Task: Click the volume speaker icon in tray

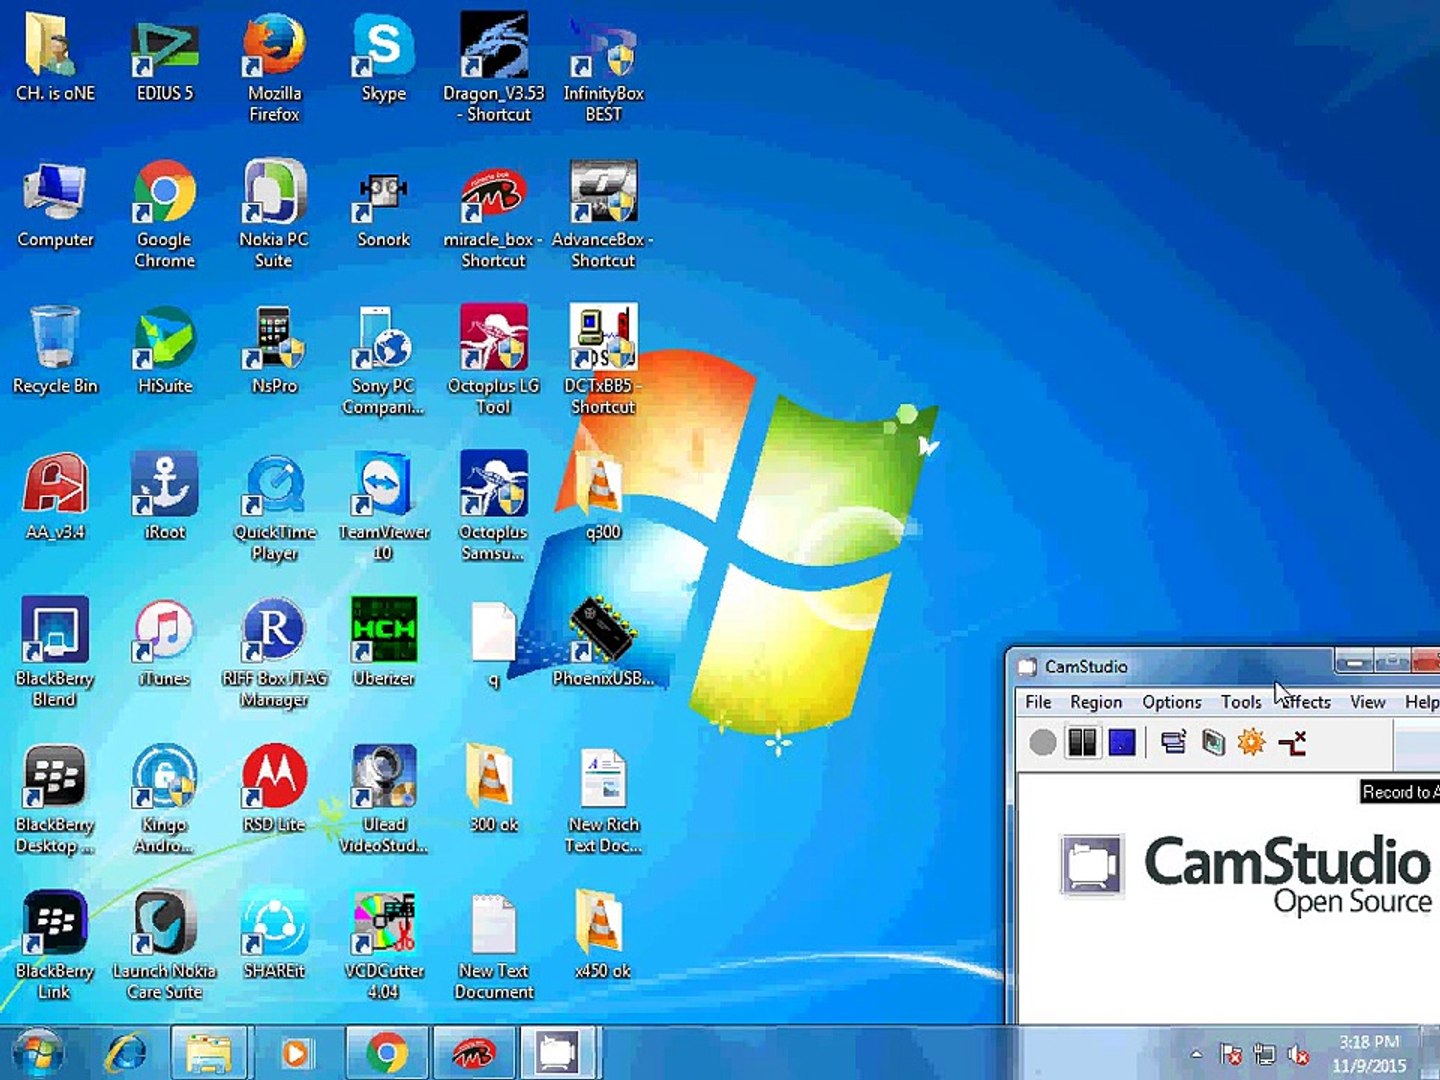Action: pos(1298,1054)
